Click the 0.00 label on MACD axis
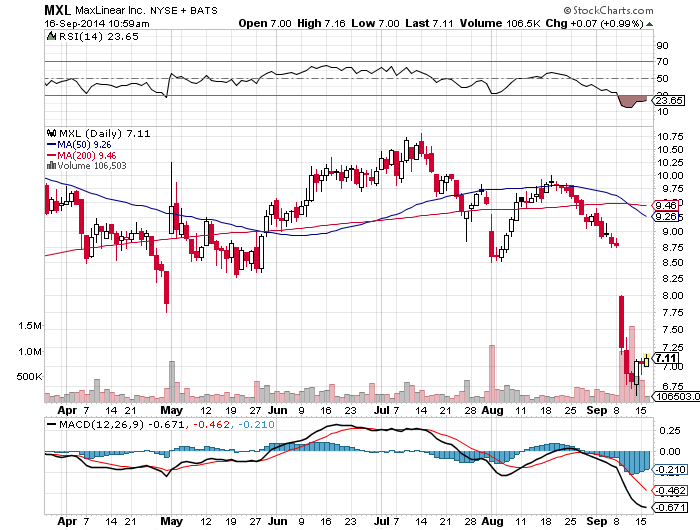Screen dimensions: 700x530 point(670,451)
